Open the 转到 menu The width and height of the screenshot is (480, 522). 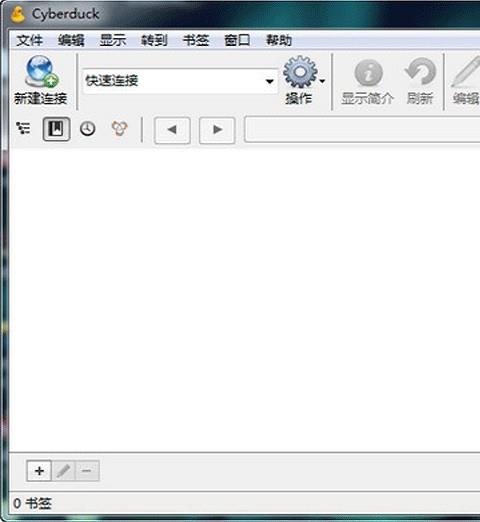click(154, 41)
